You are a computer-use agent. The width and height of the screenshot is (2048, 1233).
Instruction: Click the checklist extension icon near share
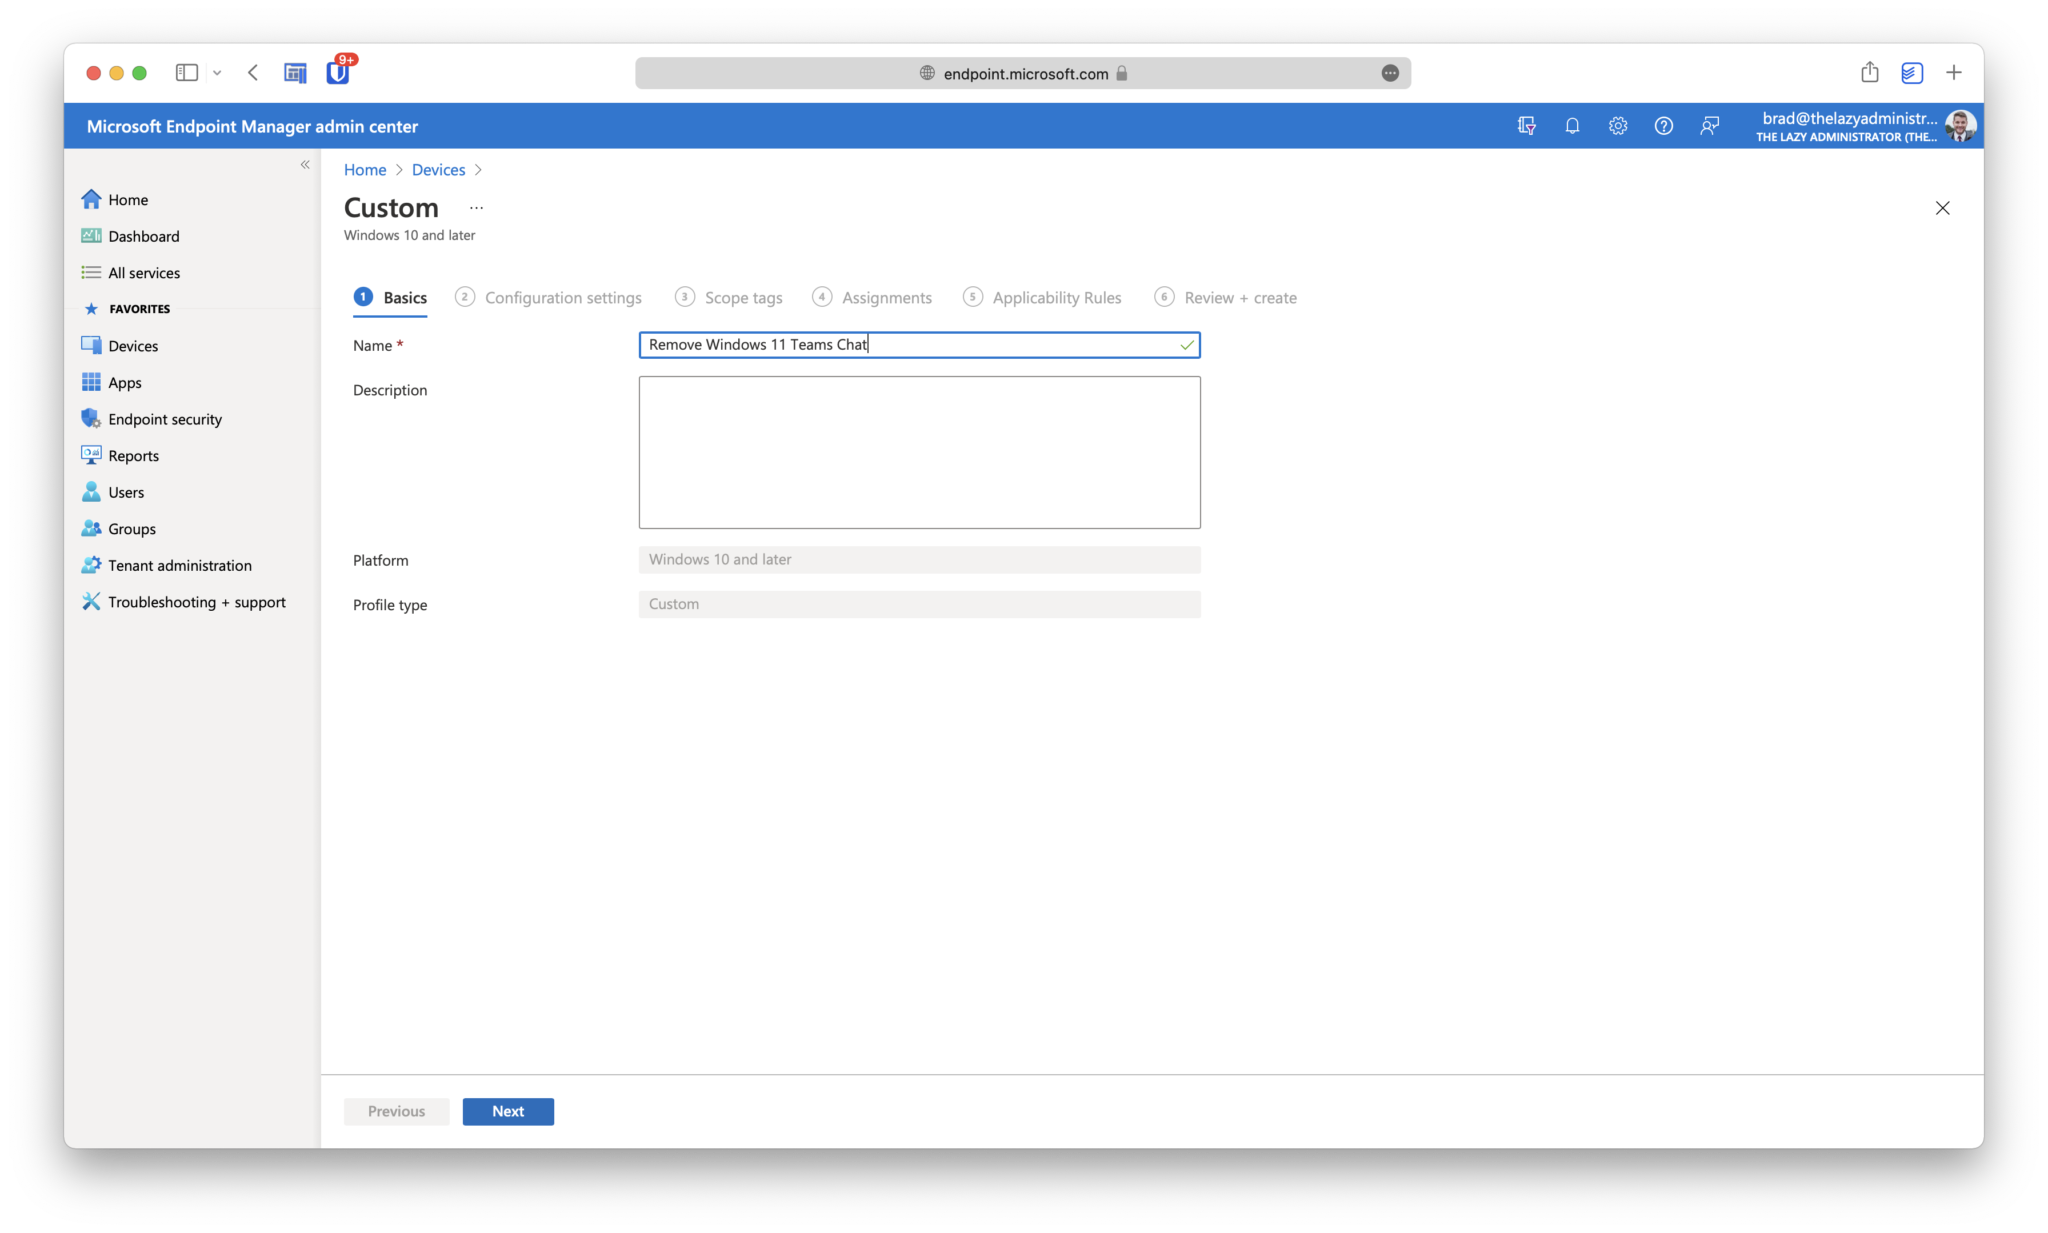tap(1911, 73)
